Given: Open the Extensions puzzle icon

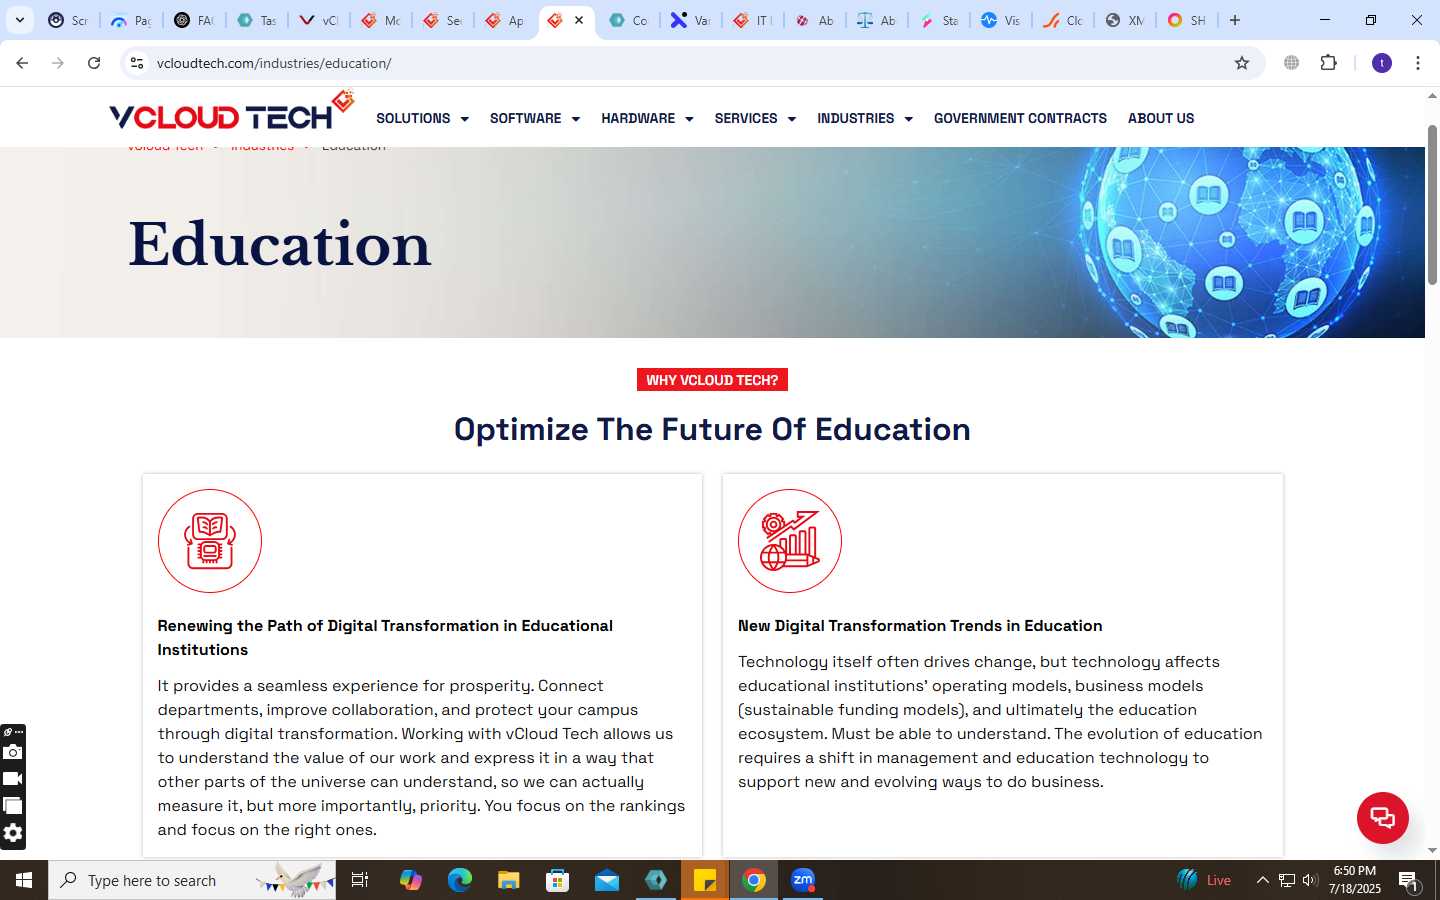Looking at the screenshot, I should [1328, 63].
